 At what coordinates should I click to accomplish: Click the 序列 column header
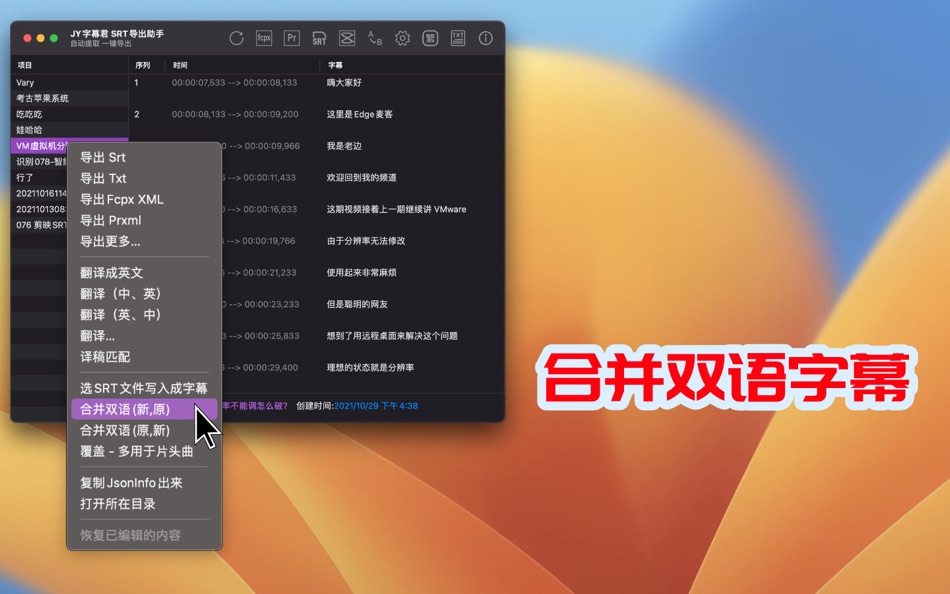[x=143, y=65]
